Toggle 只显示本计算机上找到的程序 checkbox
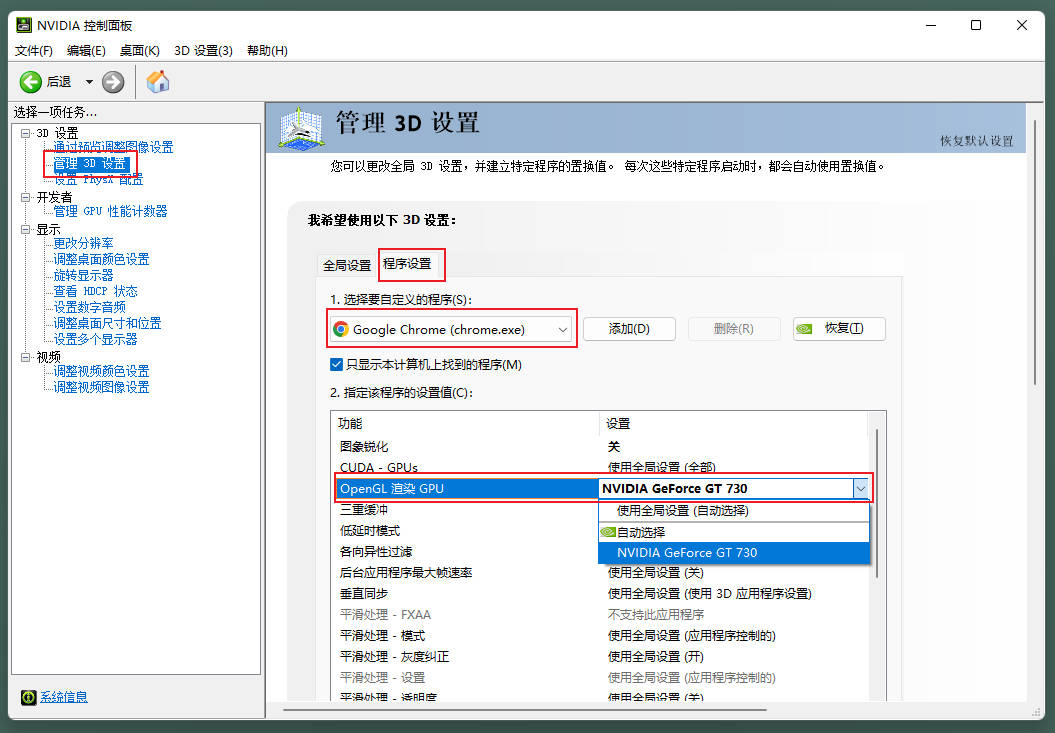 coord(337,365)
